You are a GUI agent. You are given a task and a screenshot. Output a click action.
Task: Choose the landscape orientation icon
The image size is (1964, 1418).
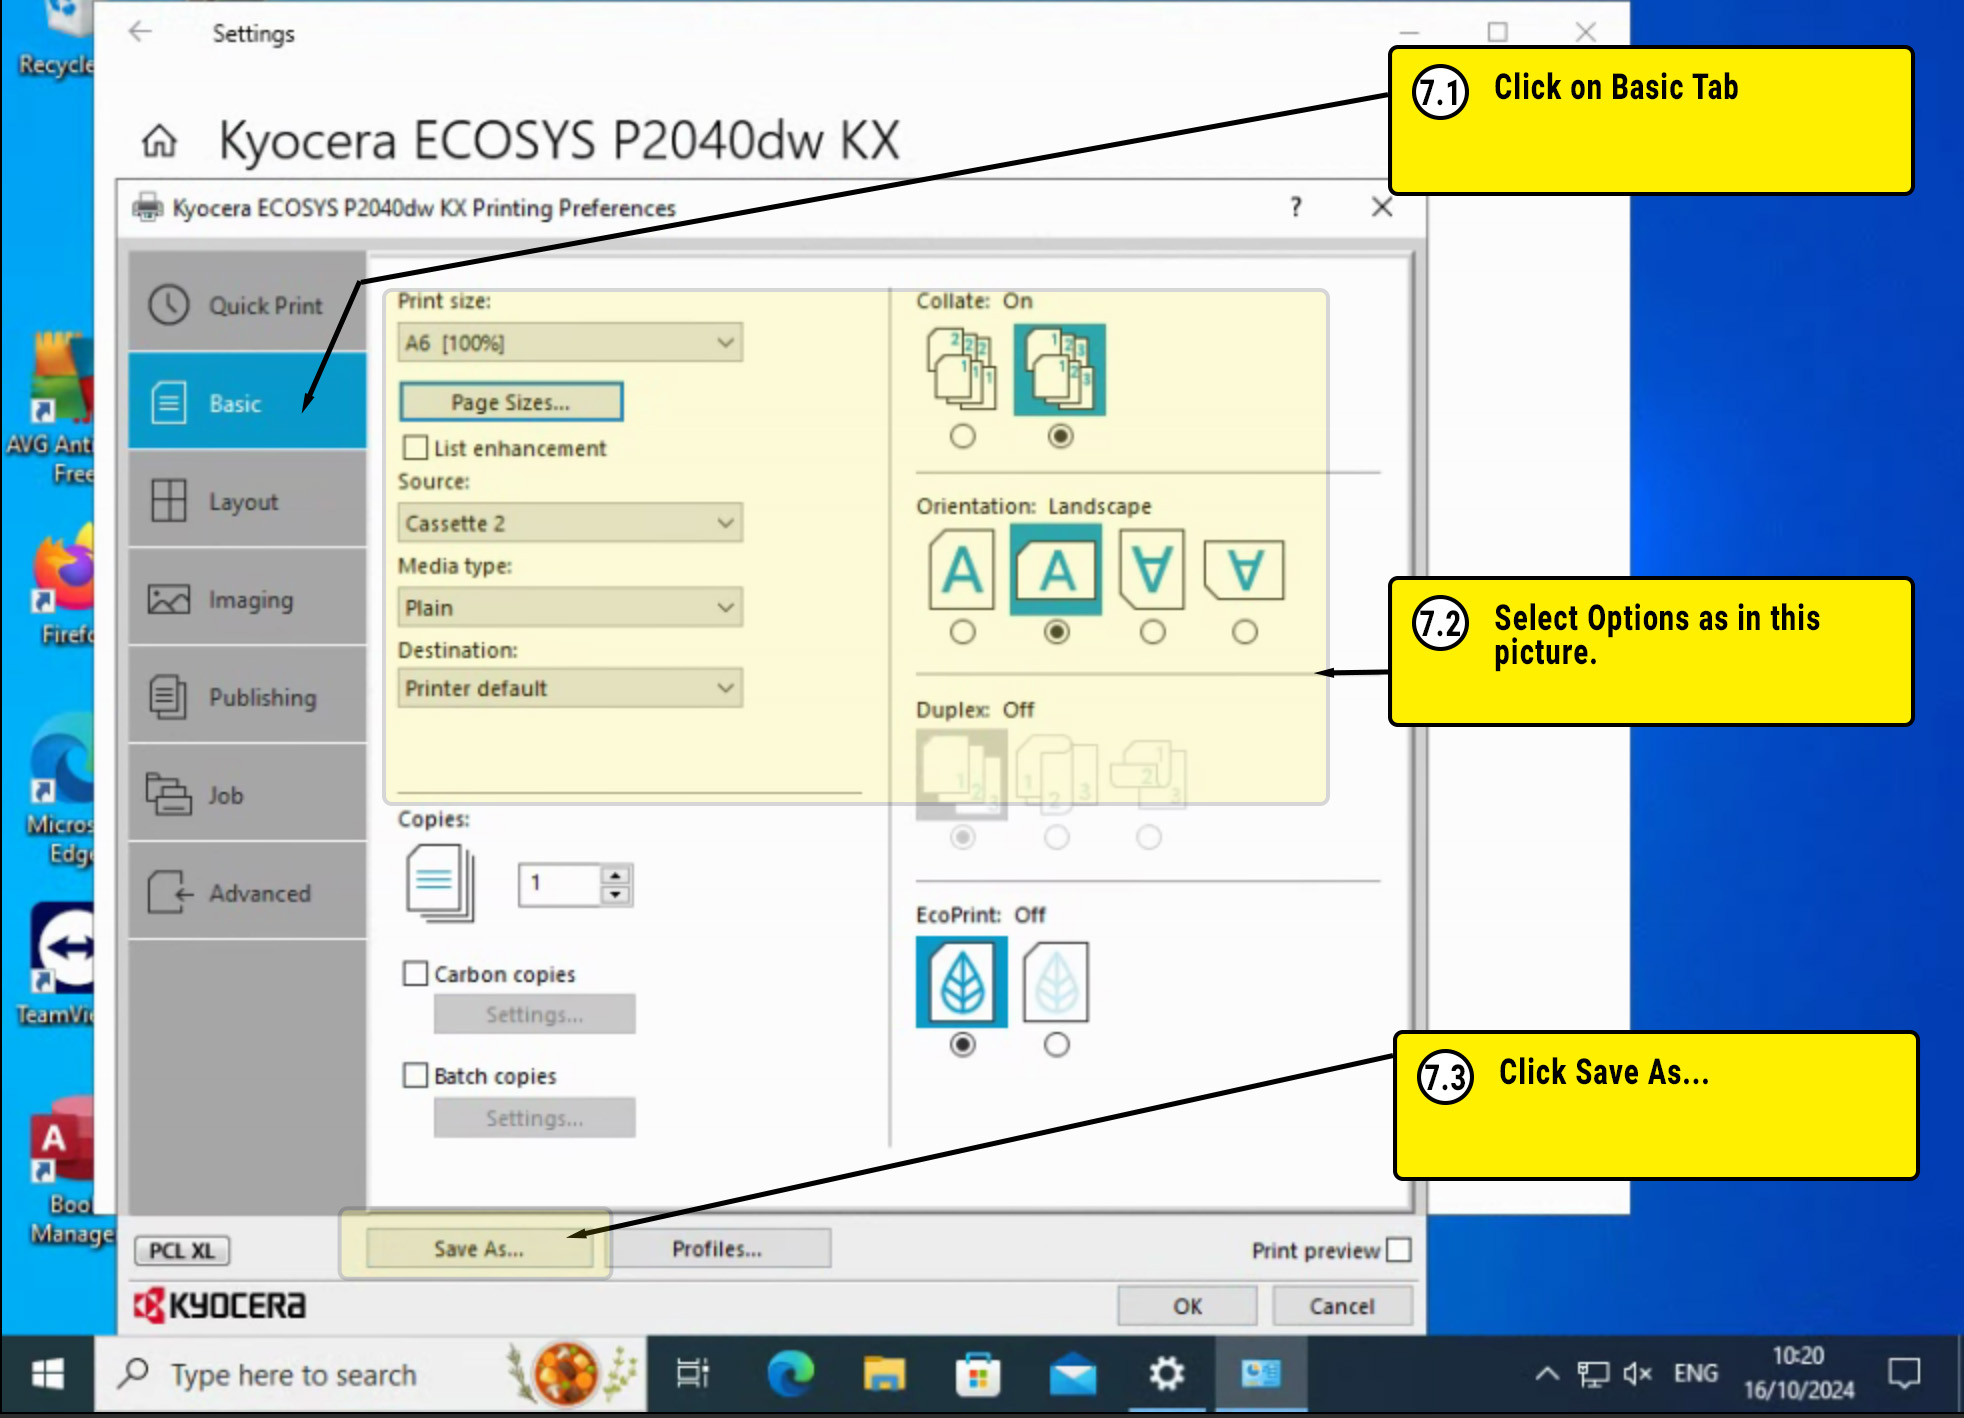(x=1056, y=570)
